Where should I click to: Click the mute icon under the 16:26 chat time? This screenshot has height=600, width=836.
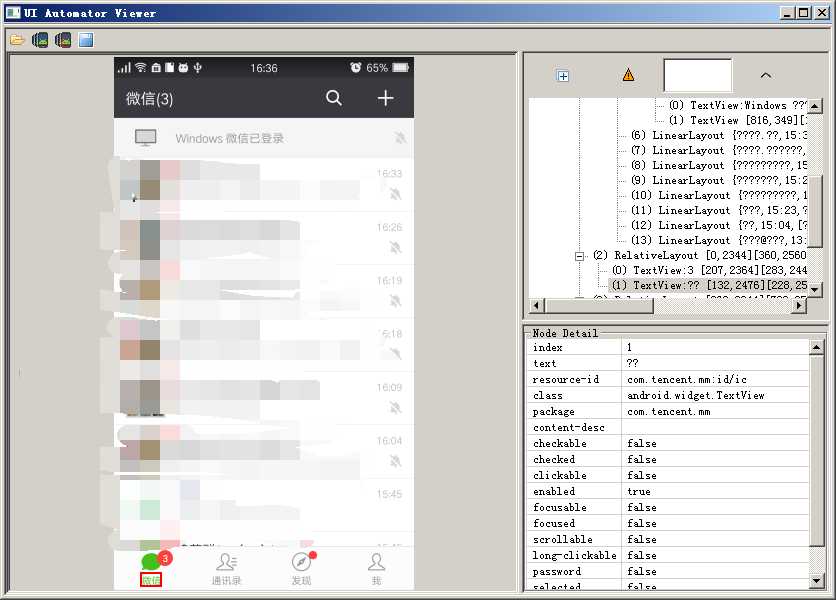pyautogui.click(x=395, y=247)
